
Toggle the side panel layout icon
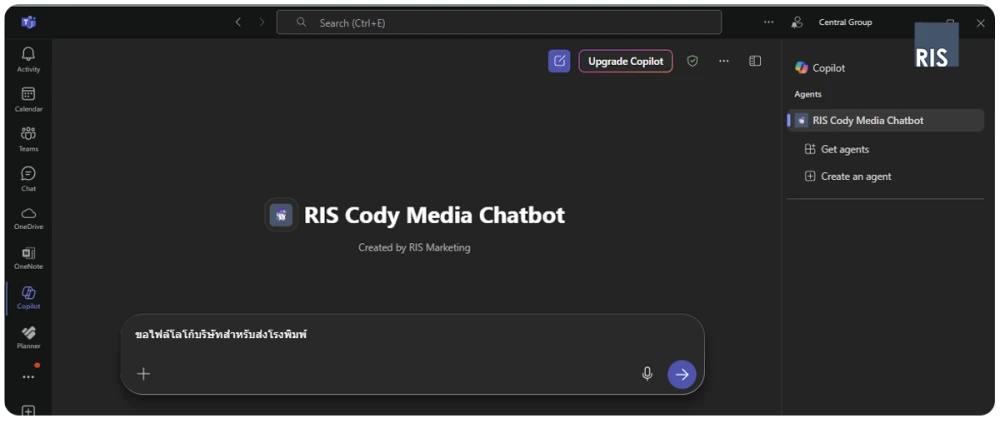click(755, 61)
